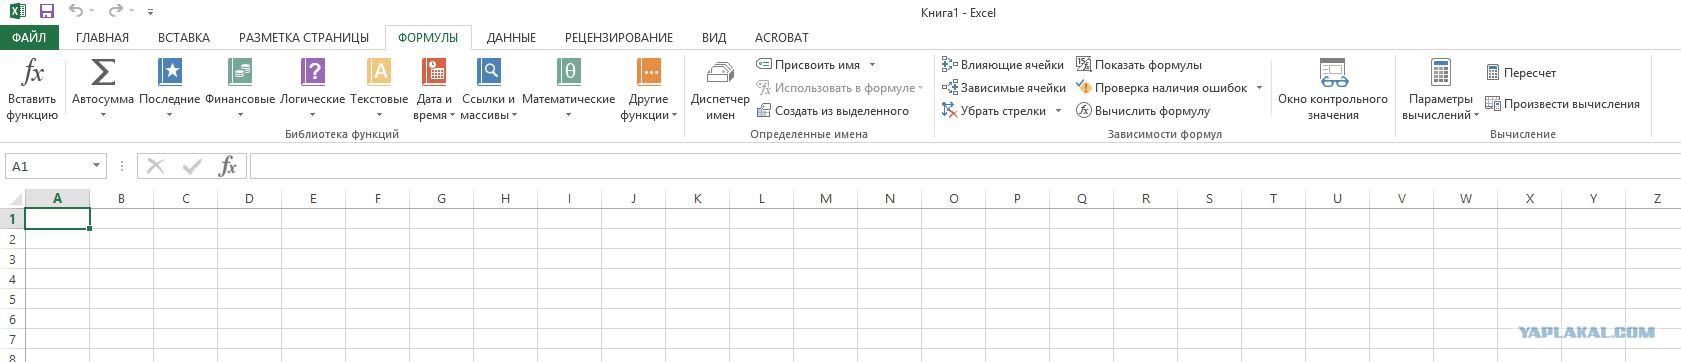
Task: Expand the Автосумма dropdown arrow
Action: pos(103,115)
